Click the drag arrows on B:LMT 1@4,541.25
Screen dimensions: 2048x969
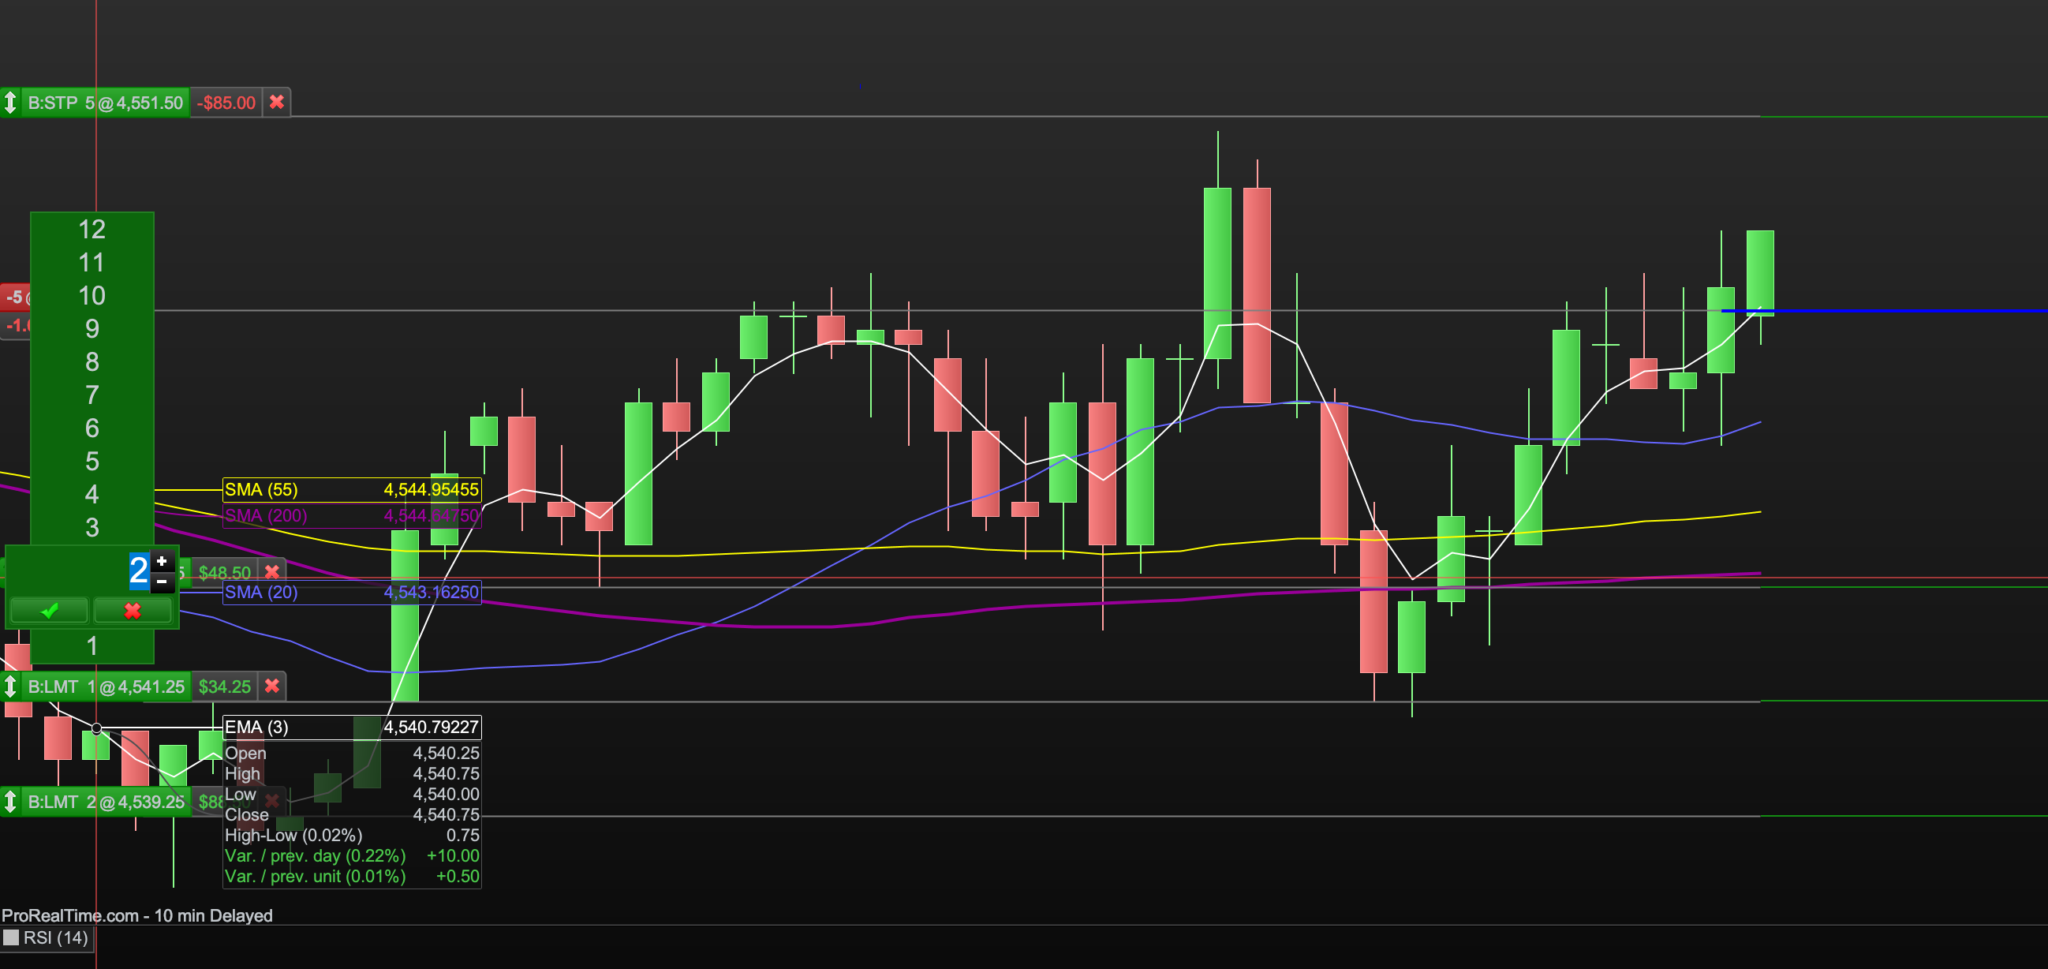click(11, 686)
